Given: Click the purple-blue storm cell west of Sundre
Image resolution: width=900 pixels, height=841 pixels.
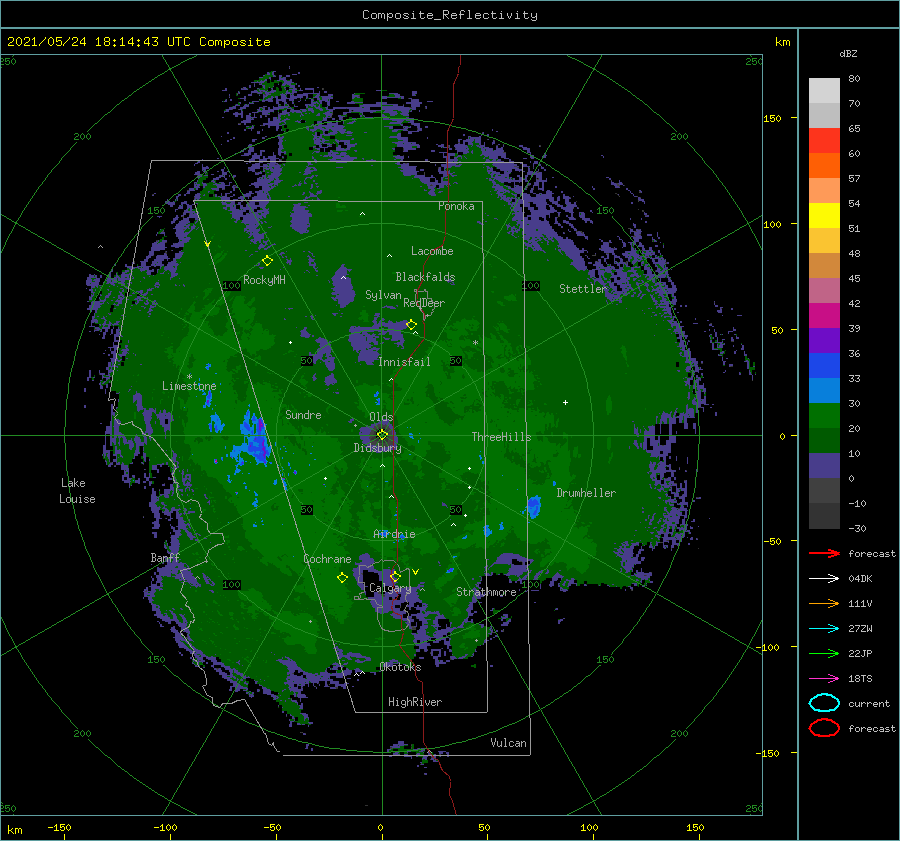Looking at the screenshot, I should coord(254,439).
